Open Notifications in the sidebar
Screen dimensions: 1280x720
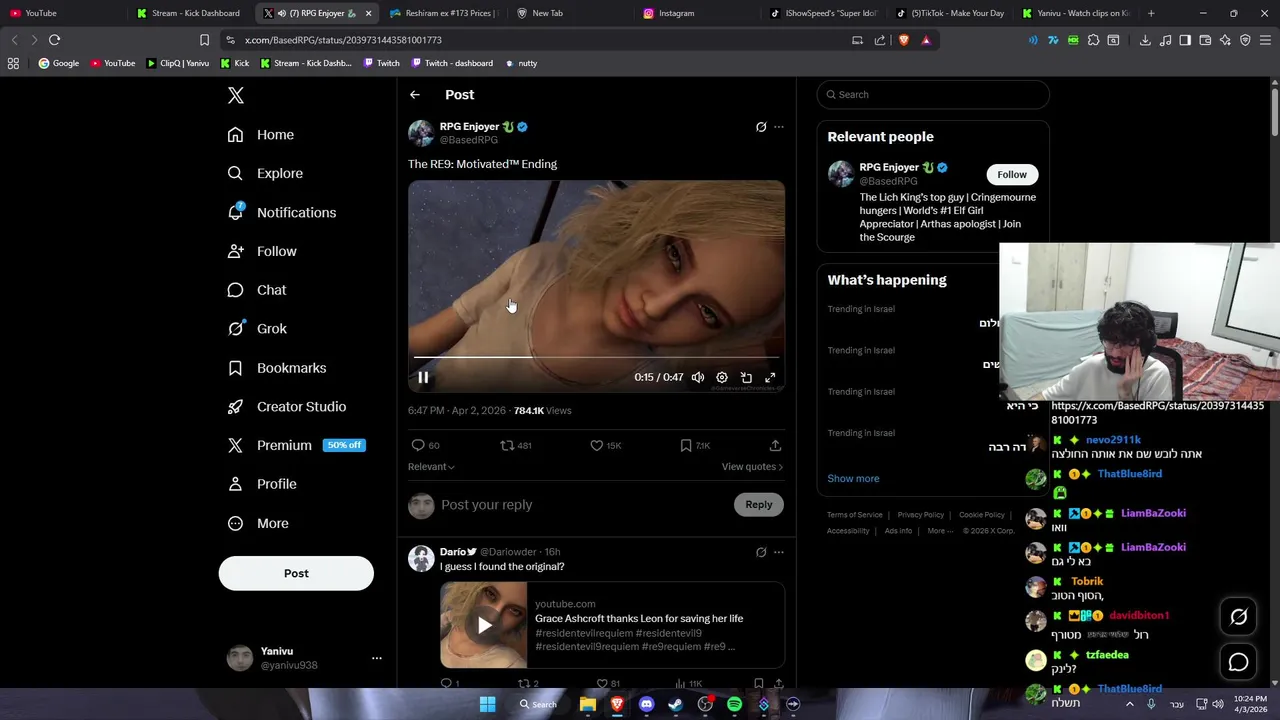pos(281,212)
